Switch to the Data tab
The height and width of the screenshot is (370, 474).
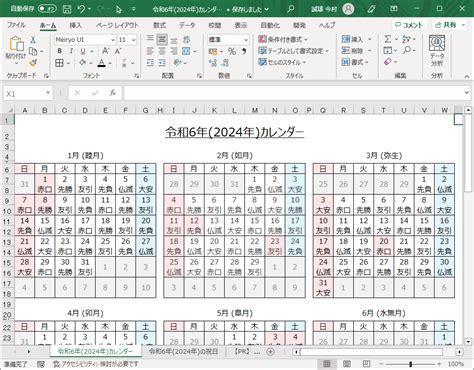click(187, 25)
